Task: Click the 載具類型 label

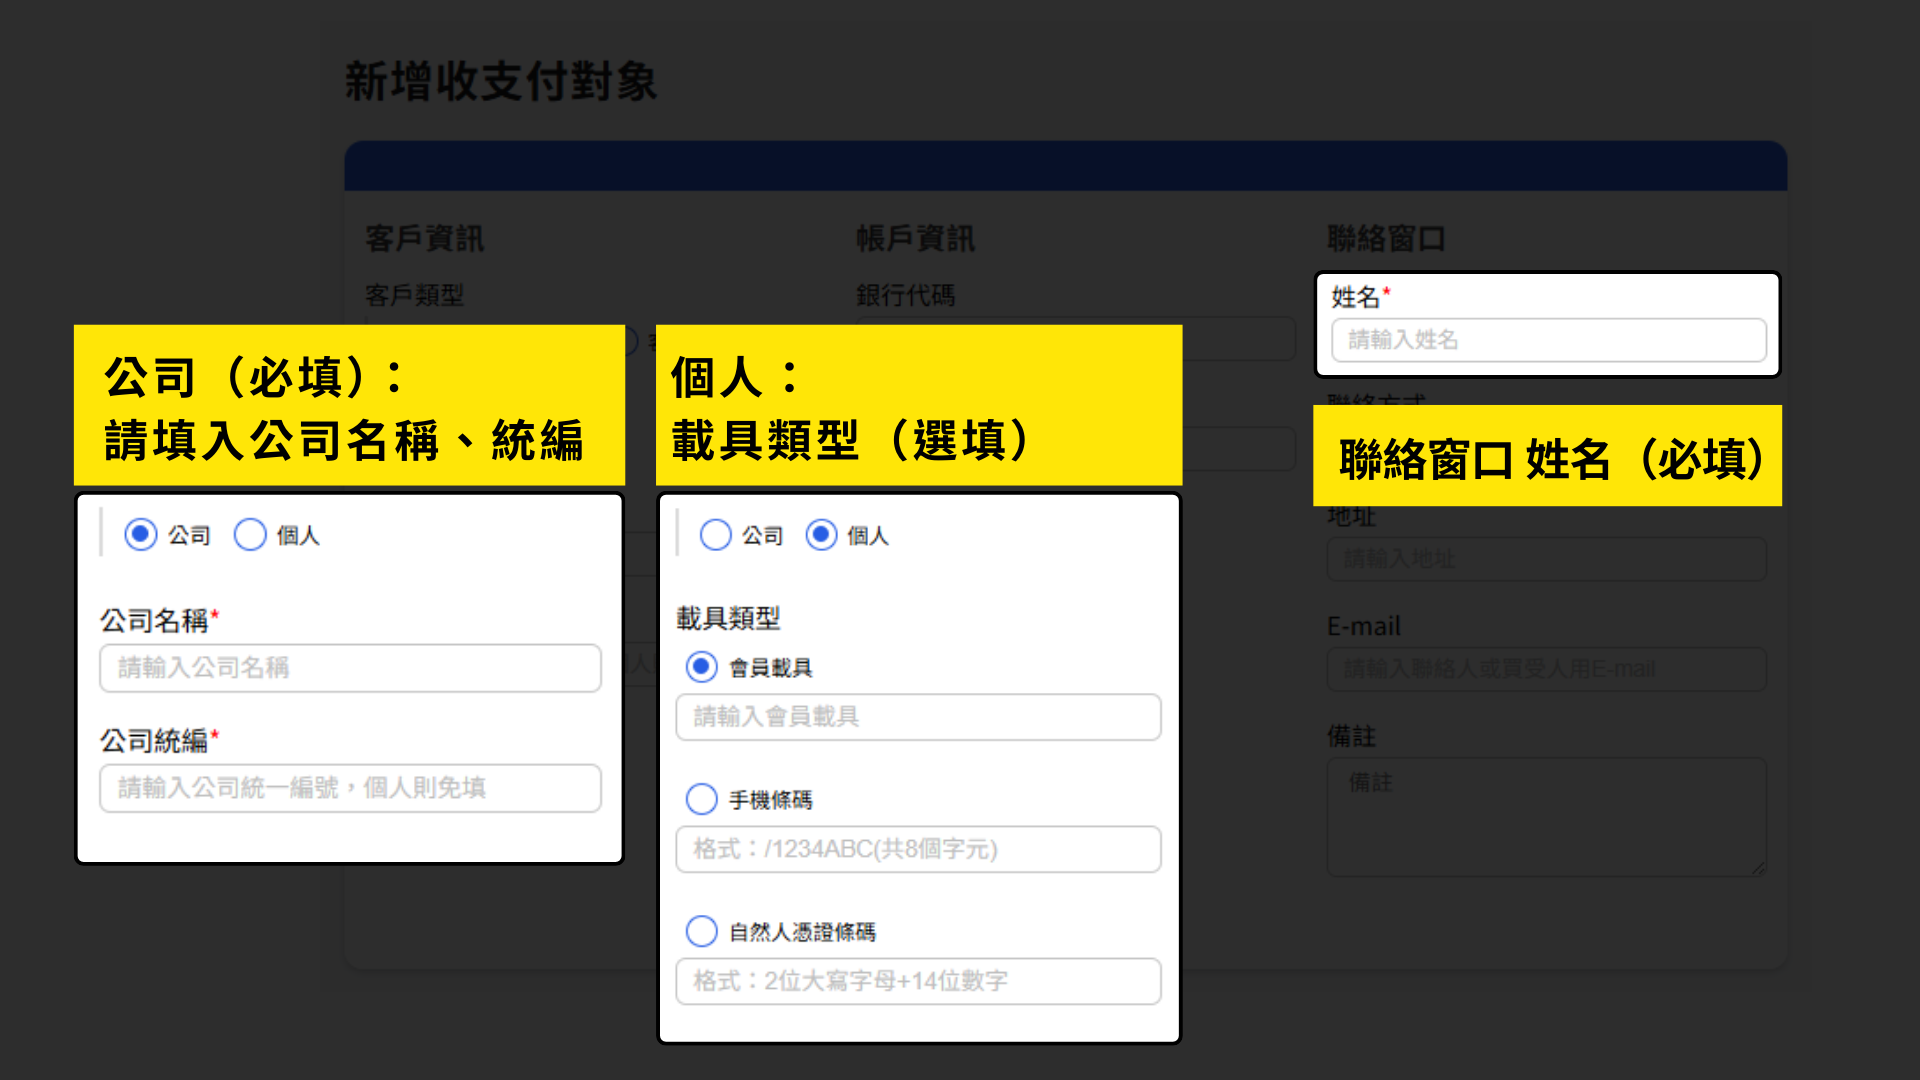Action: point(728,618)
